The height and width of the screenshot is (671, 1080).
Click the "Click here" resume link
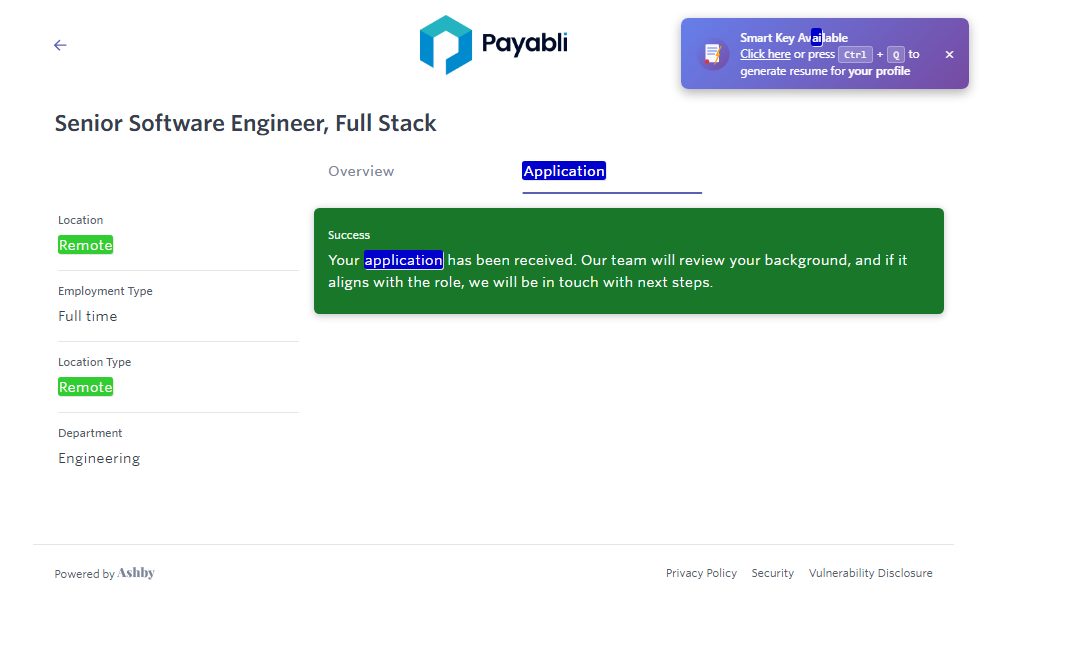pyautogui.click(x=765, y=54)
